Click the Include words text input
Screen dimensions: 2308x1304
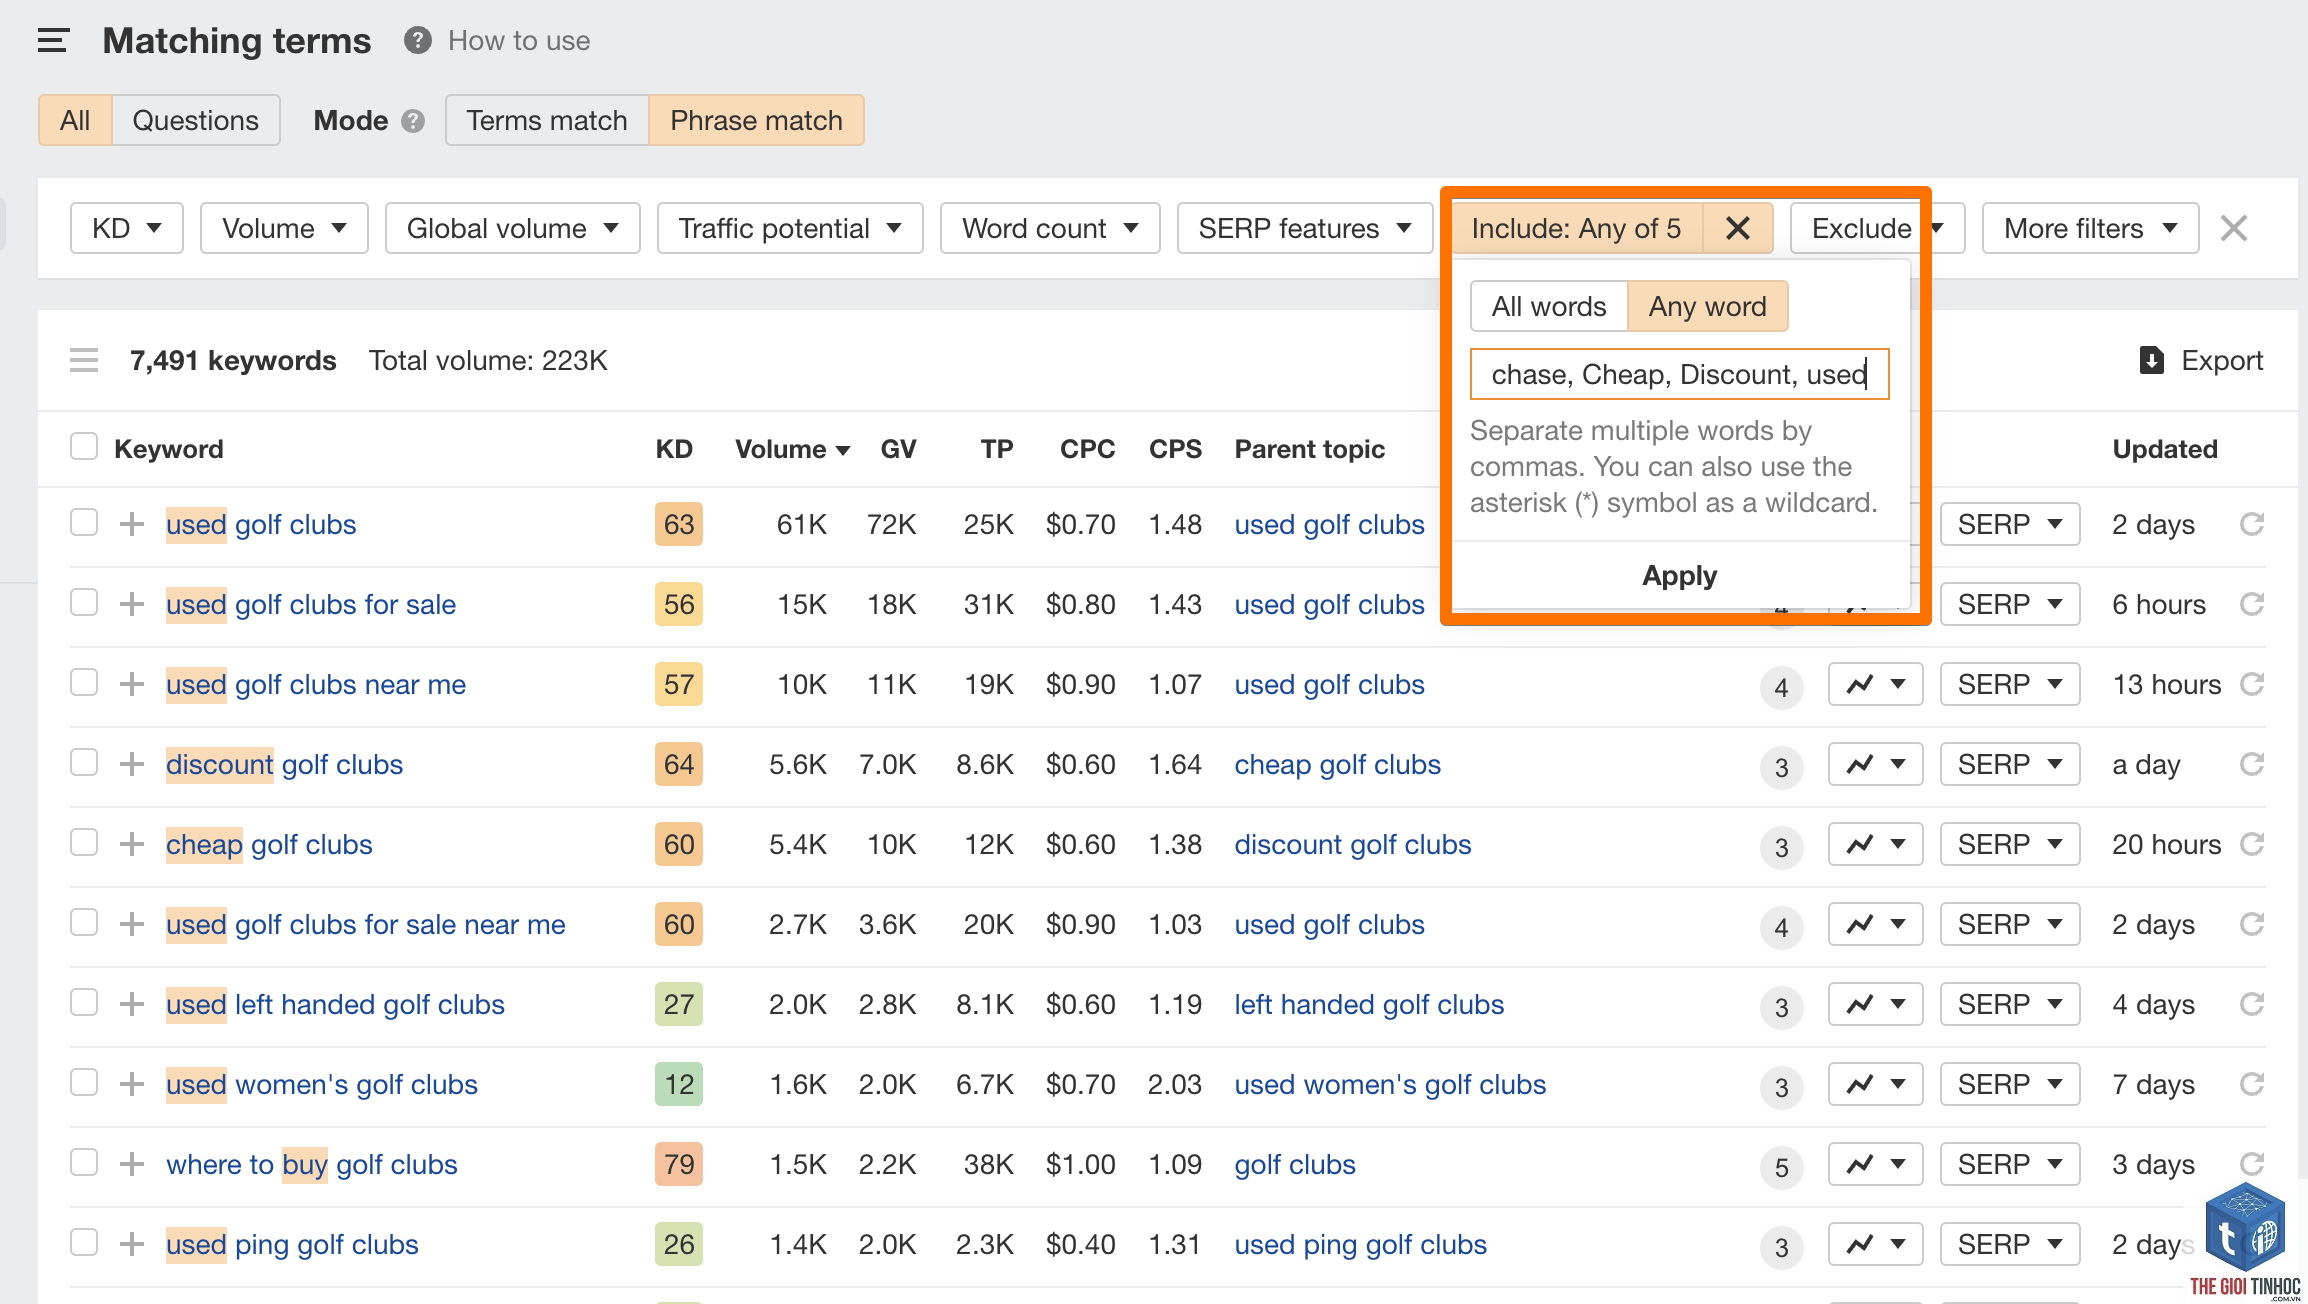[x=1680, y=374]
